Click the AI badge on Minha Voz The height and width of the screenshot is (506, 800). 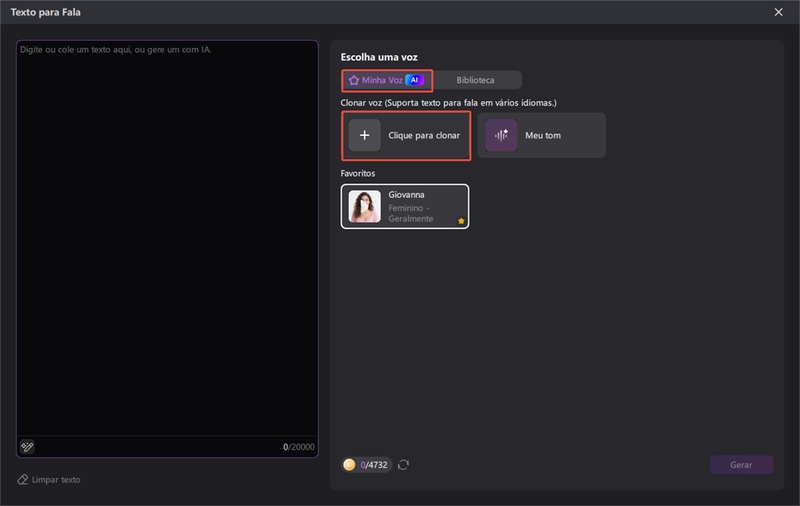point(415,80)
